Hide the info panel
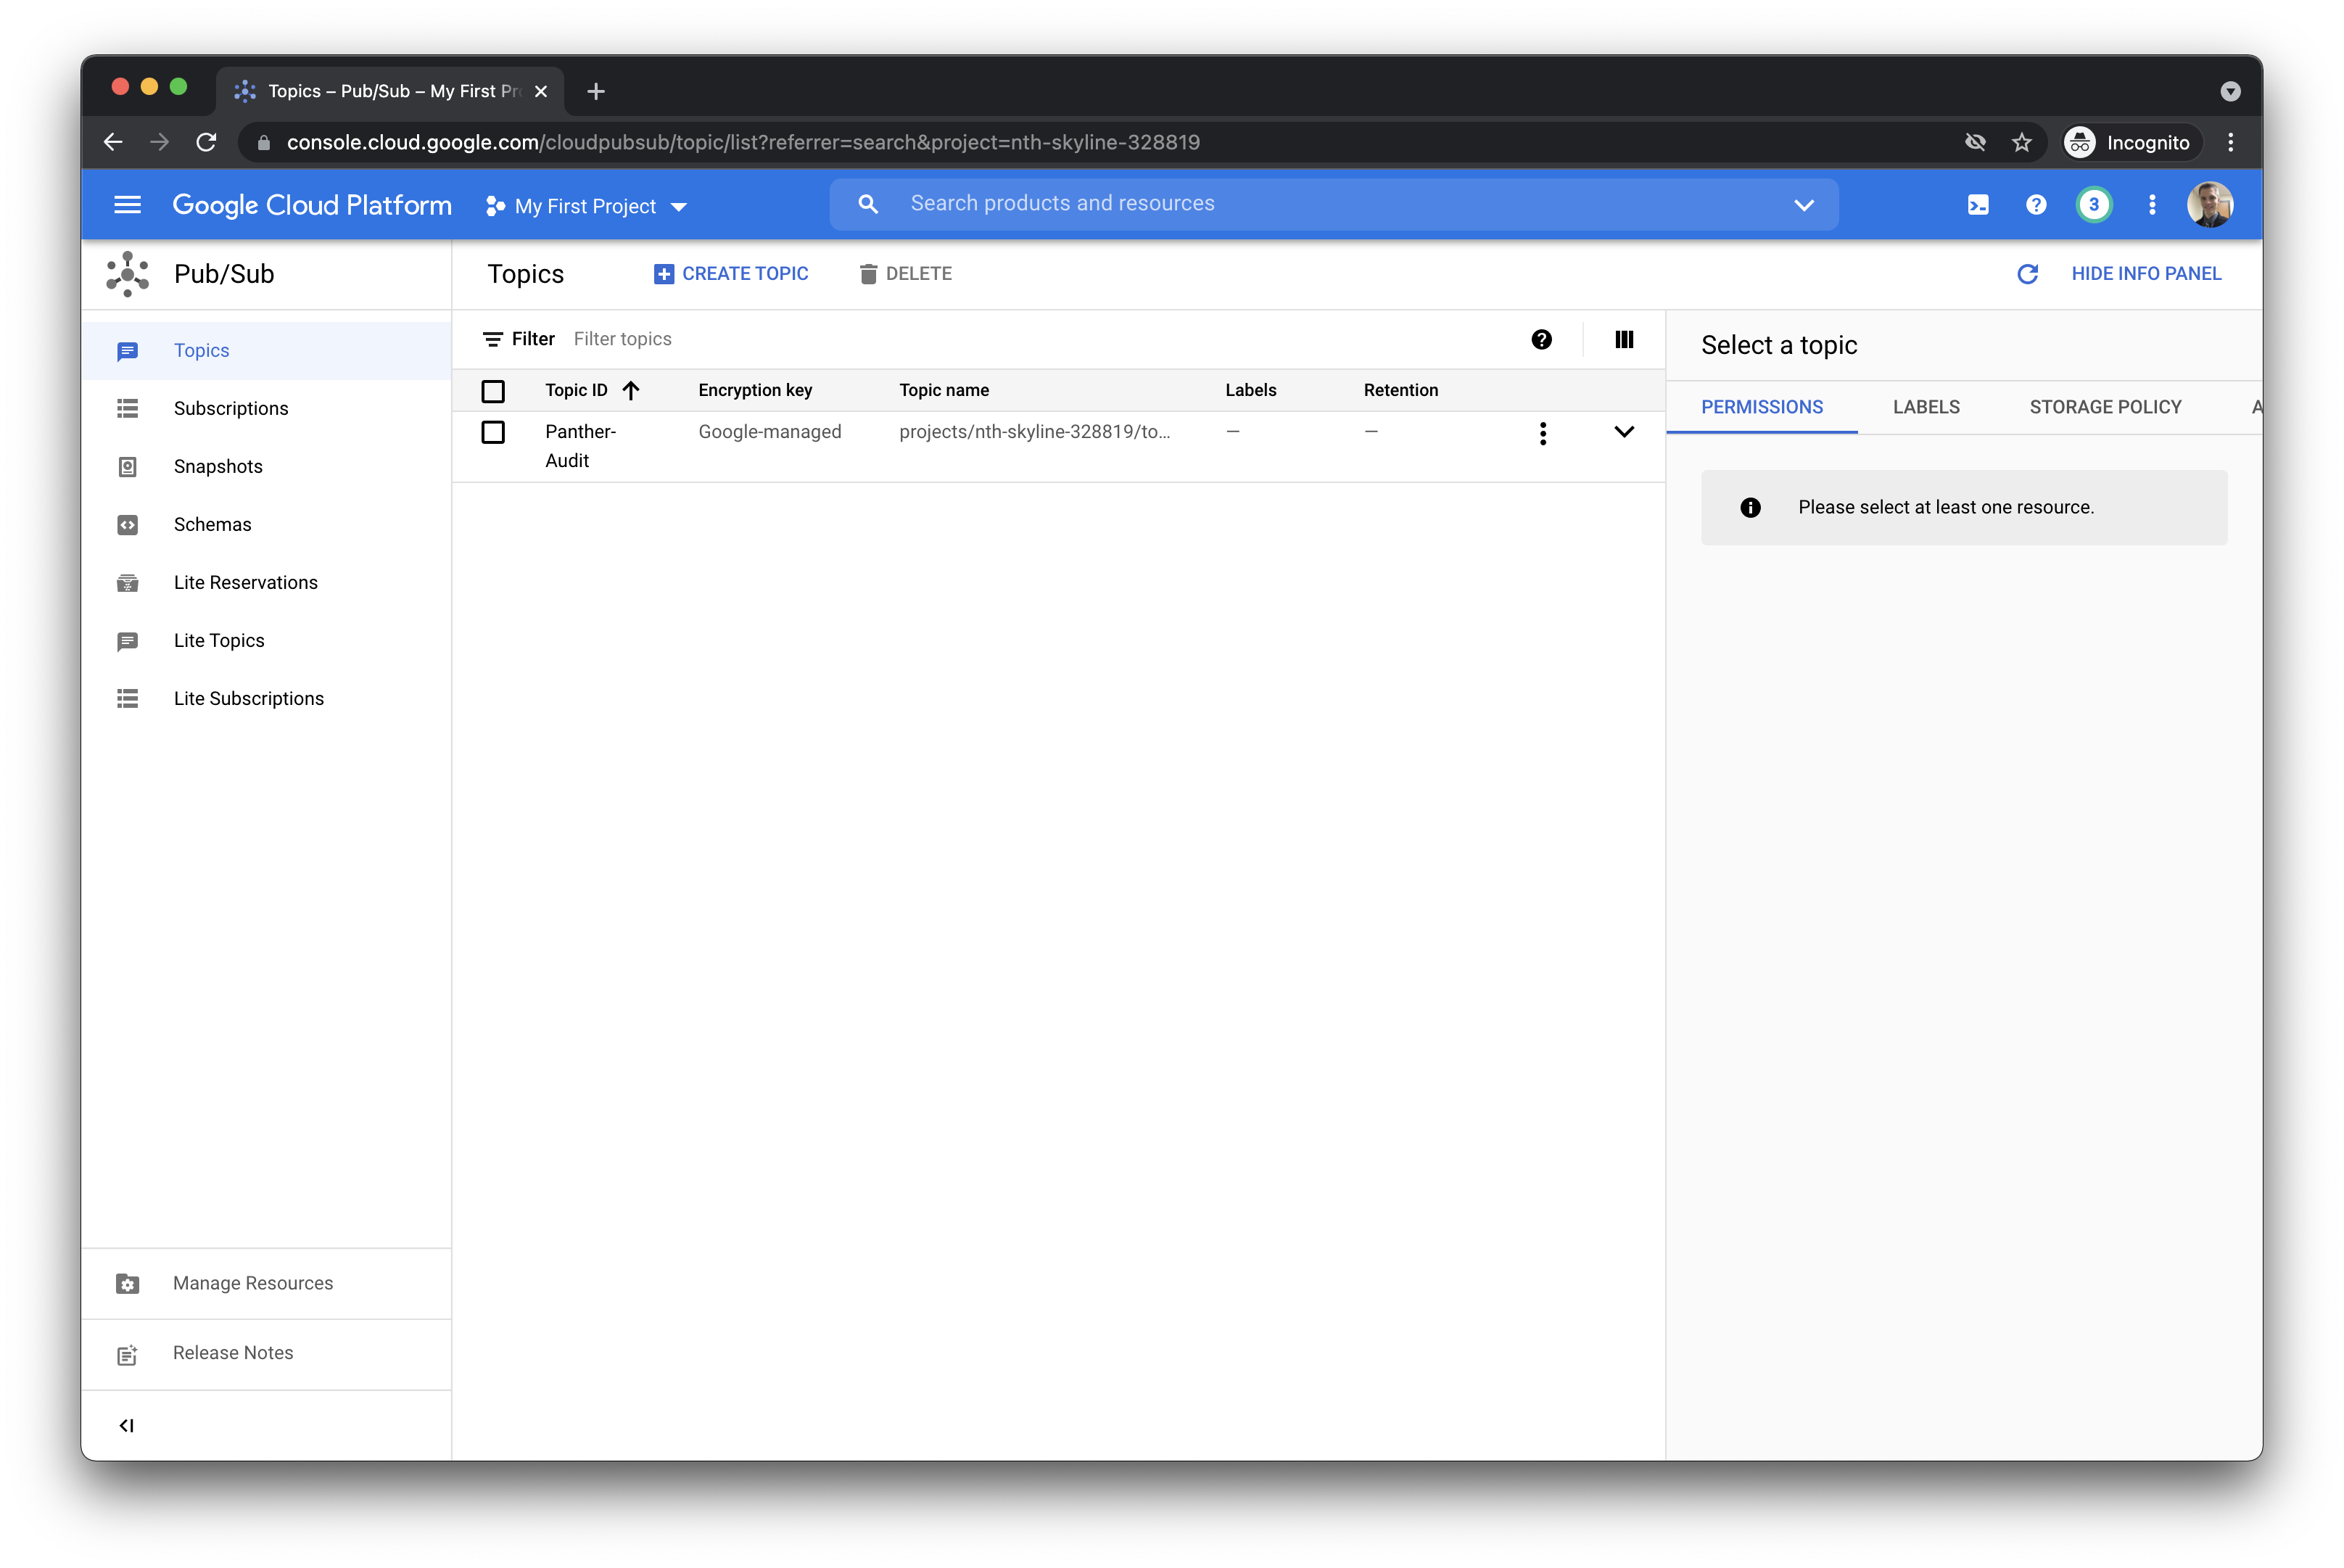The height and width of the screenshot is (1568, 2344). [x=2146, y=273]
